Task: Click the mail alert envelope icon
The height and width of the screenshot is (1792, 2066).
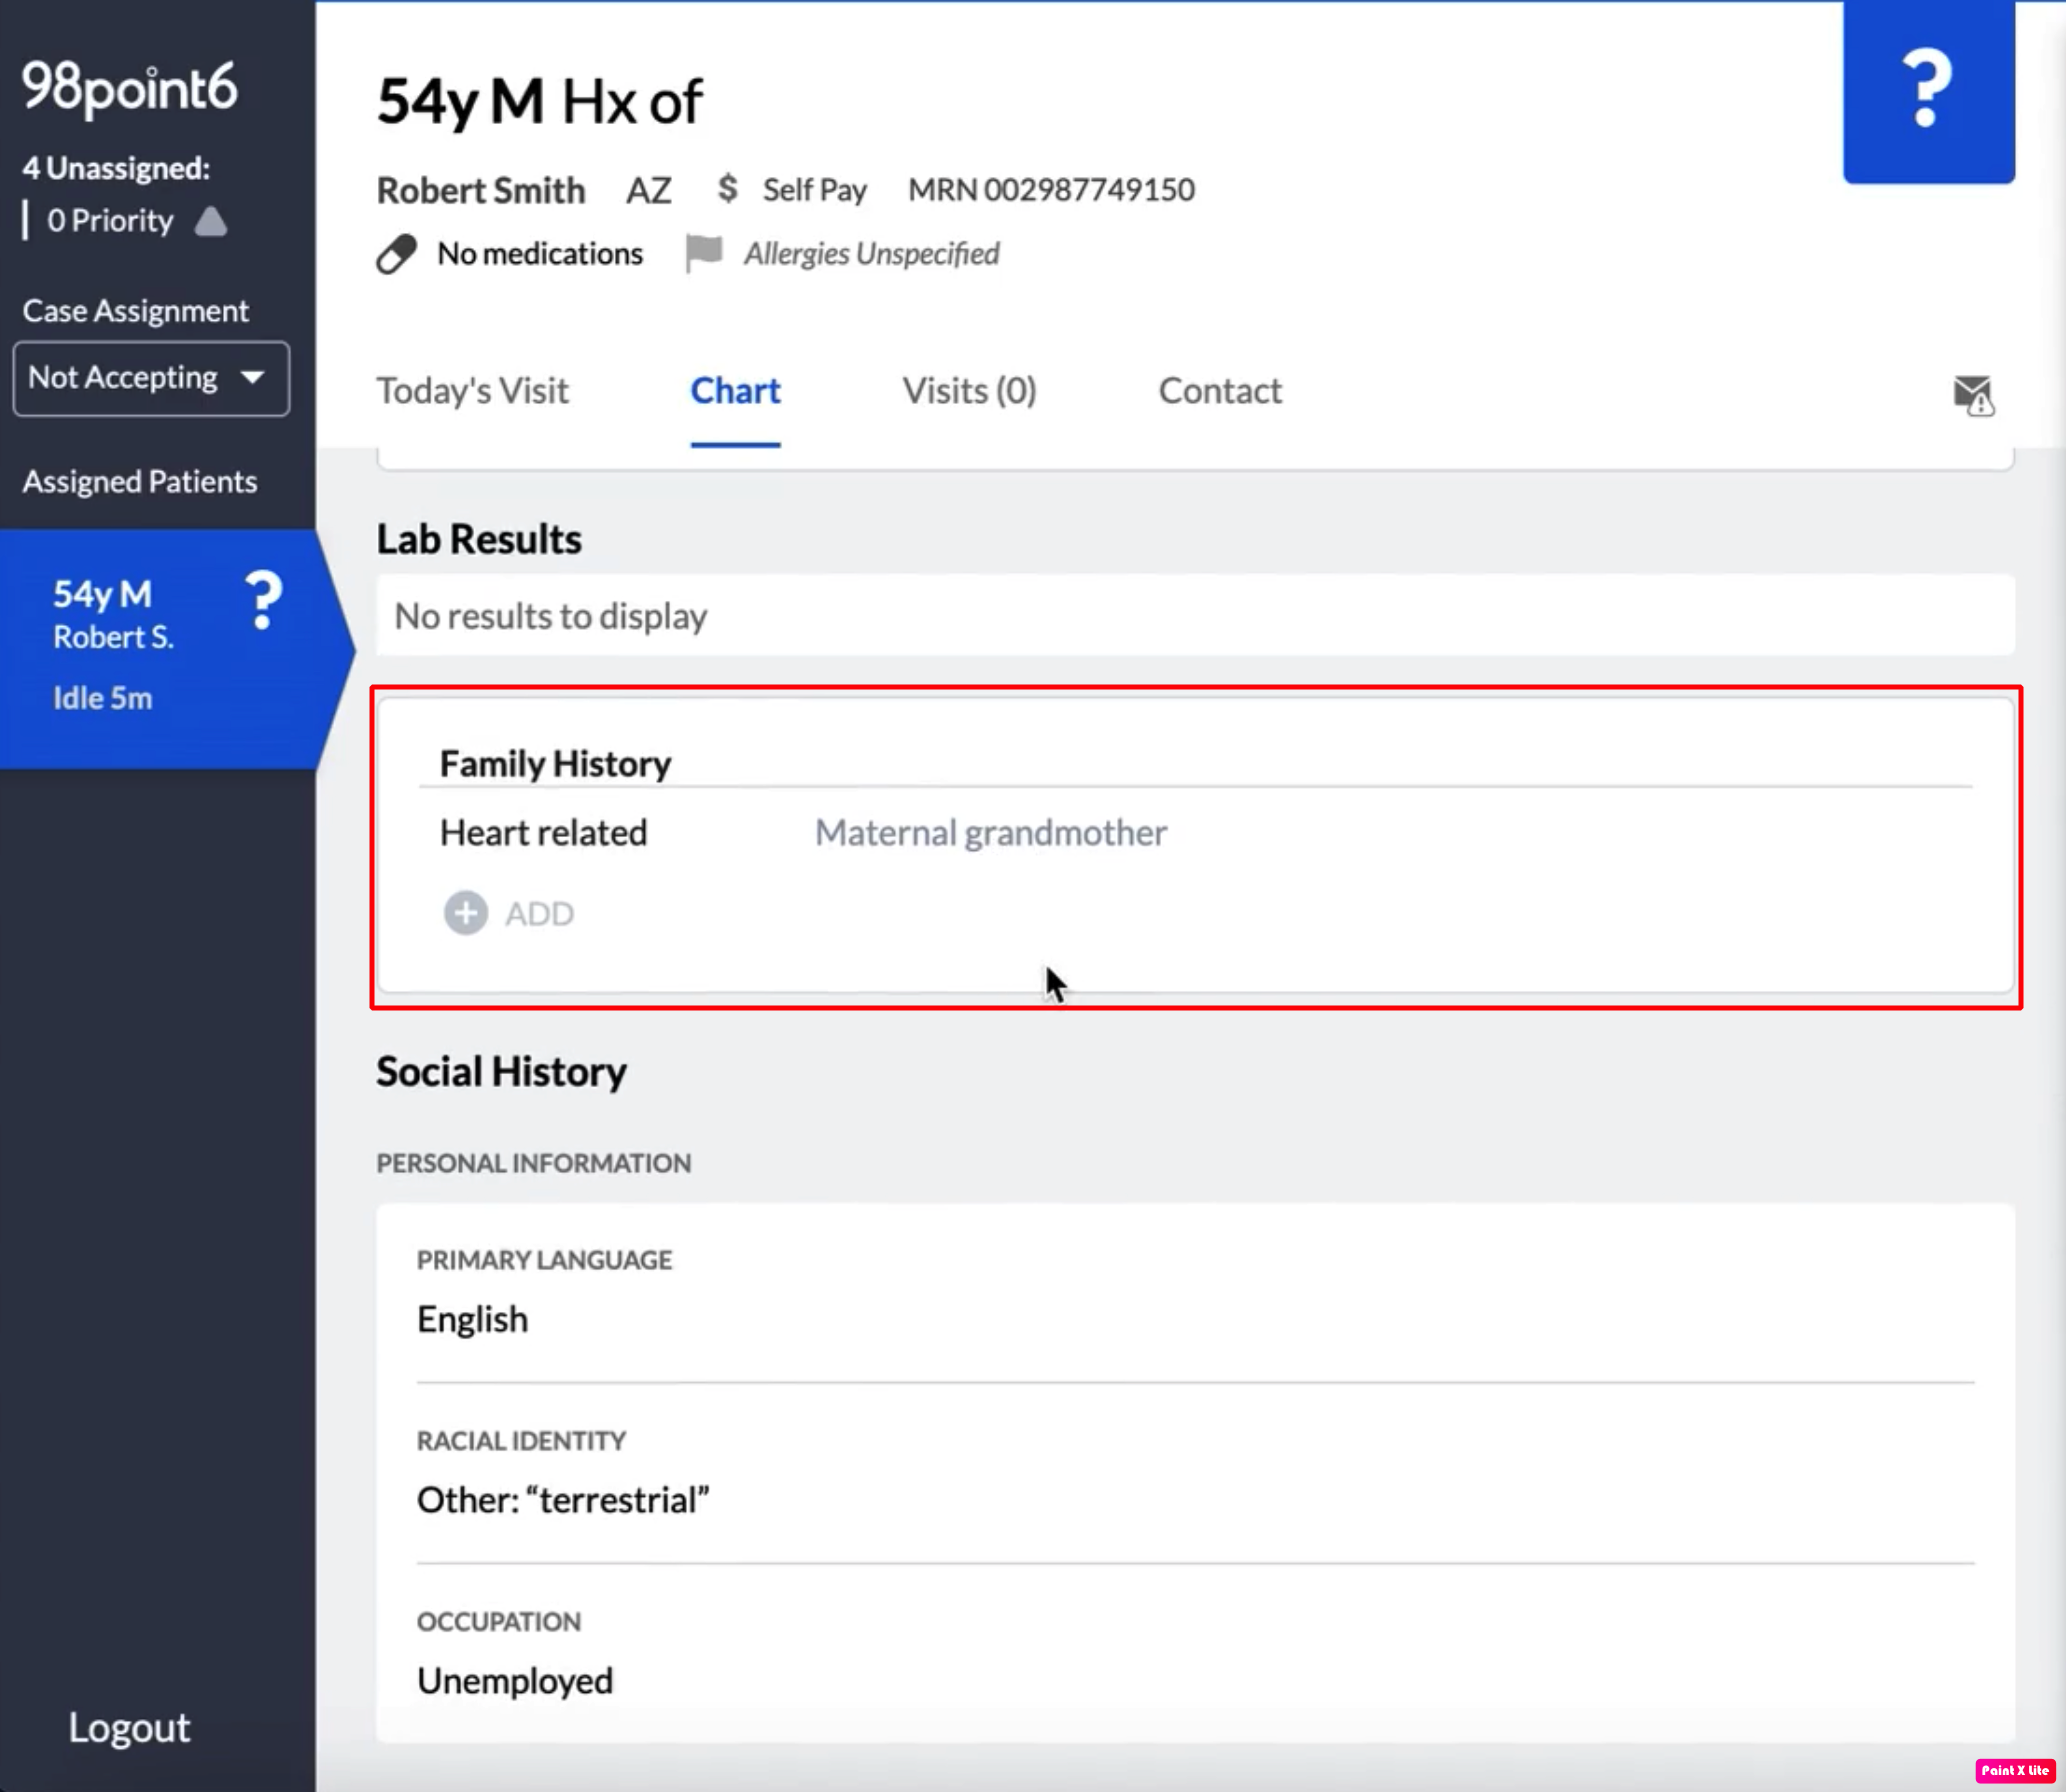Action: [x=1973, y=395]
